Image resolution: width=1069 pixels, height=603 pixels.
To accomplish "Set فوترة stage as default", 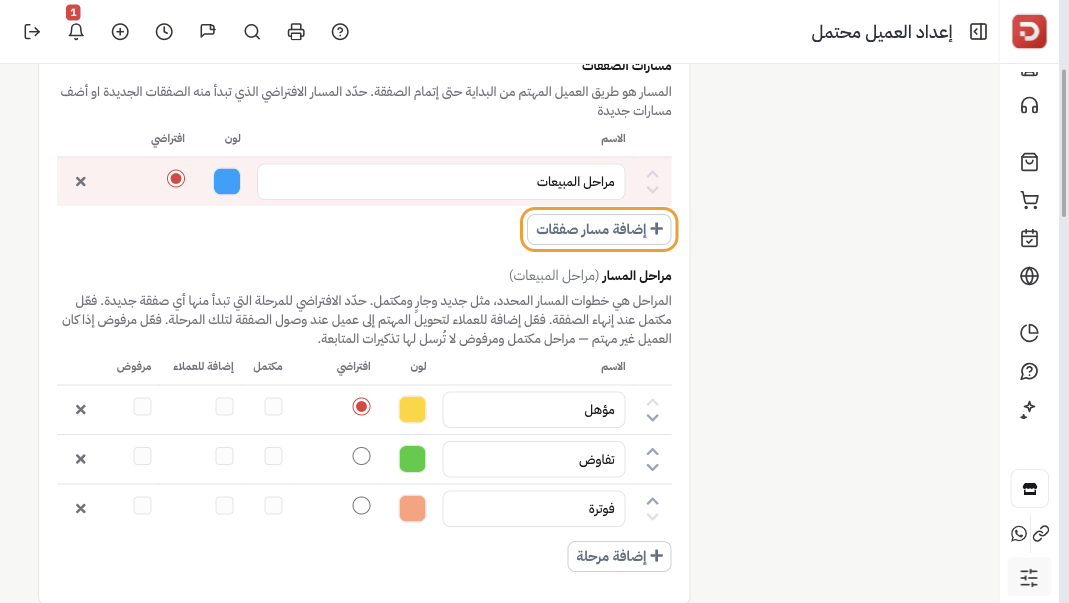I will [x=361, y=505].
